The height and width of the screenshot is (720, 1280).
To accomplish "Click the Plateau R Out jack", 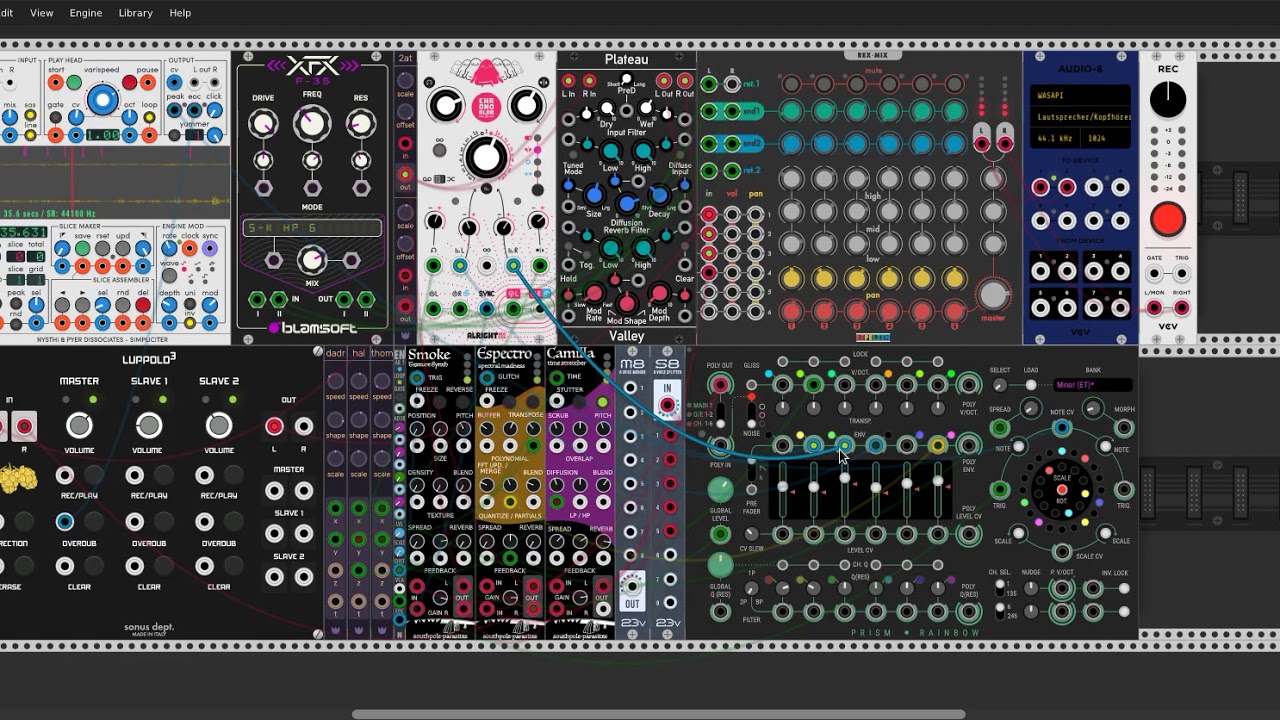I will tap(685, 81).
